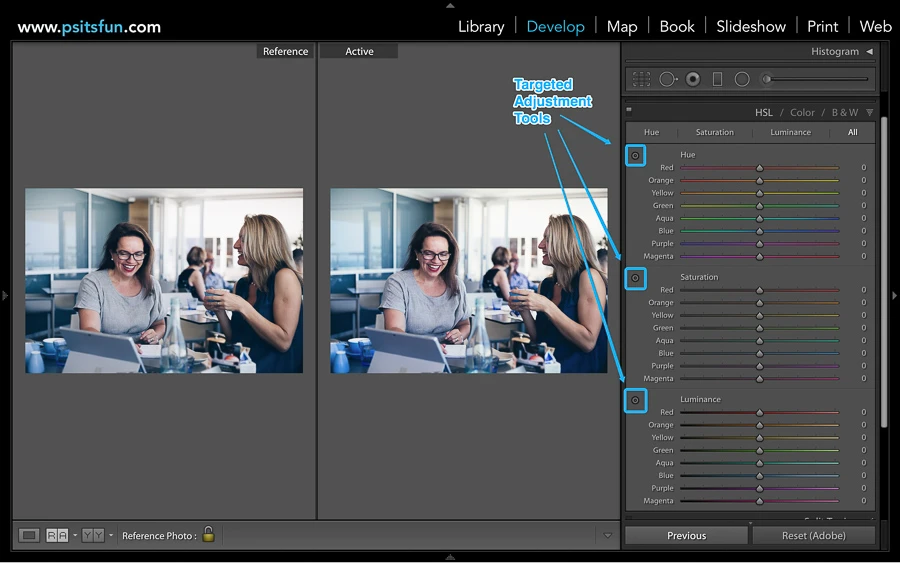Select the All tab in HSL panel
Image resolution: width=900 pixels, height=563 pixels.
tap(852, 132)
